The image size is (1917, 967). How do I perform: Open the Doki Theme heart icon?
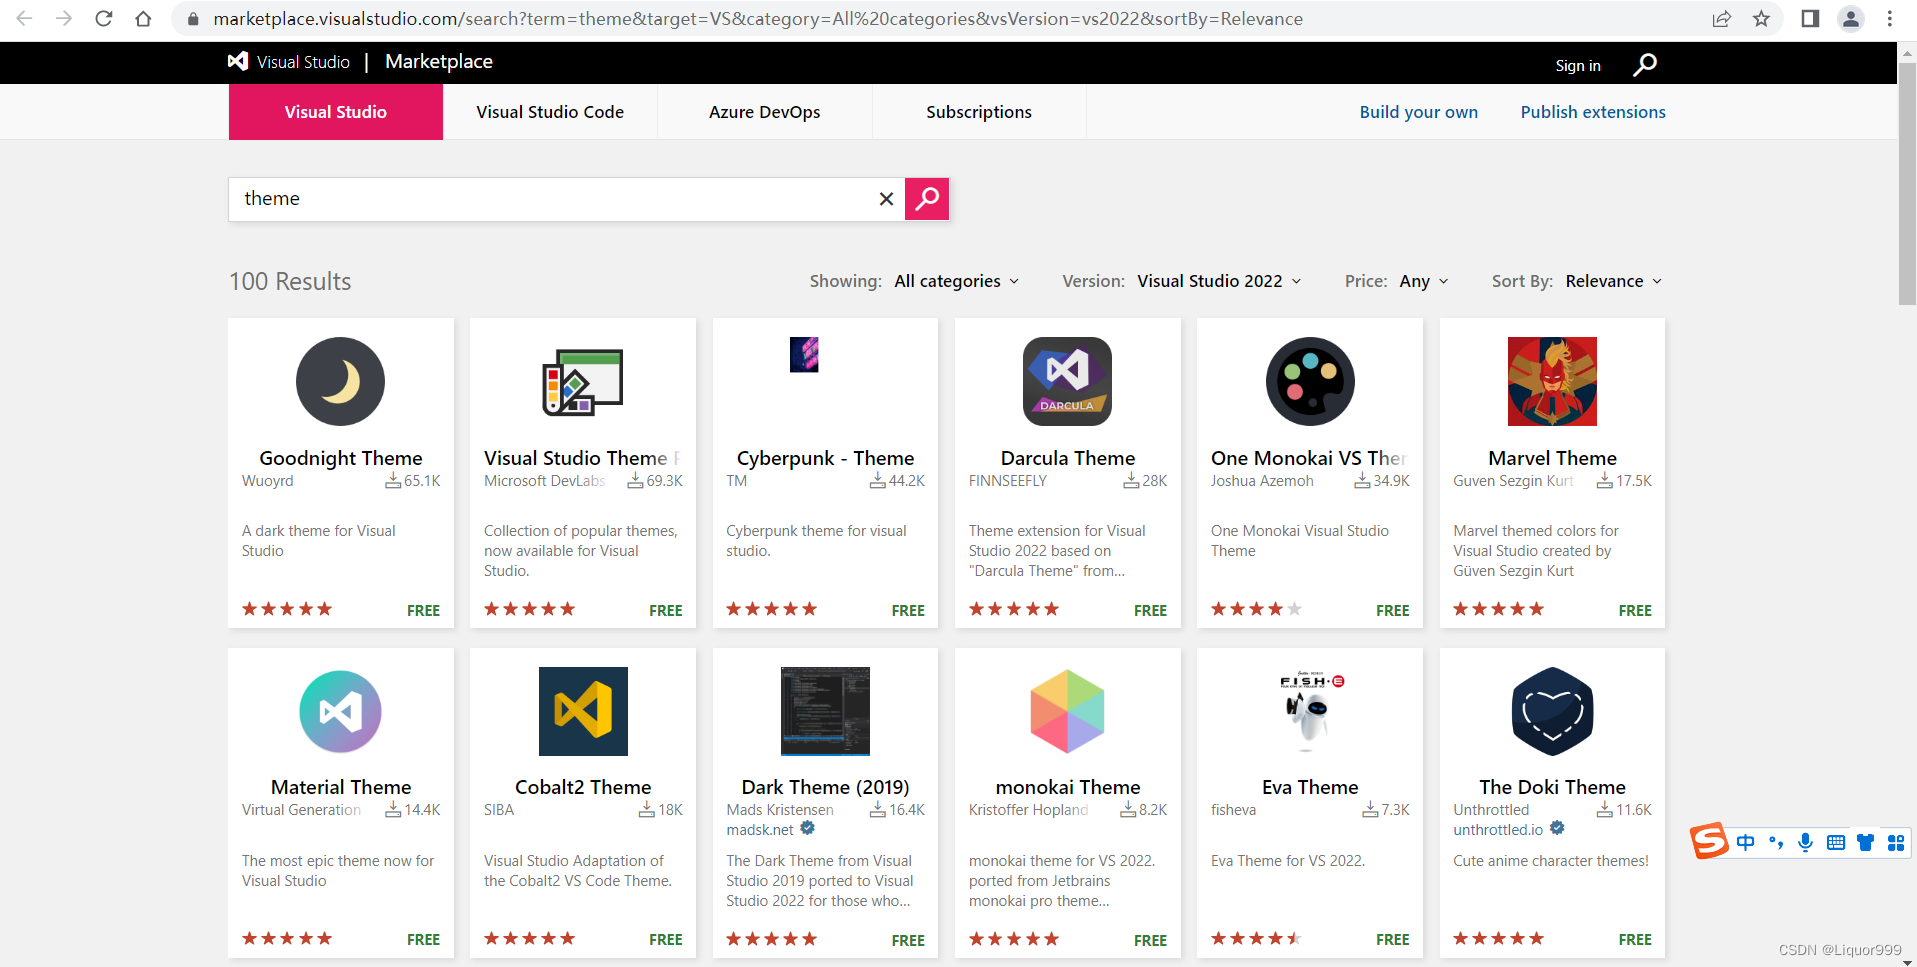click(1552, 711)
